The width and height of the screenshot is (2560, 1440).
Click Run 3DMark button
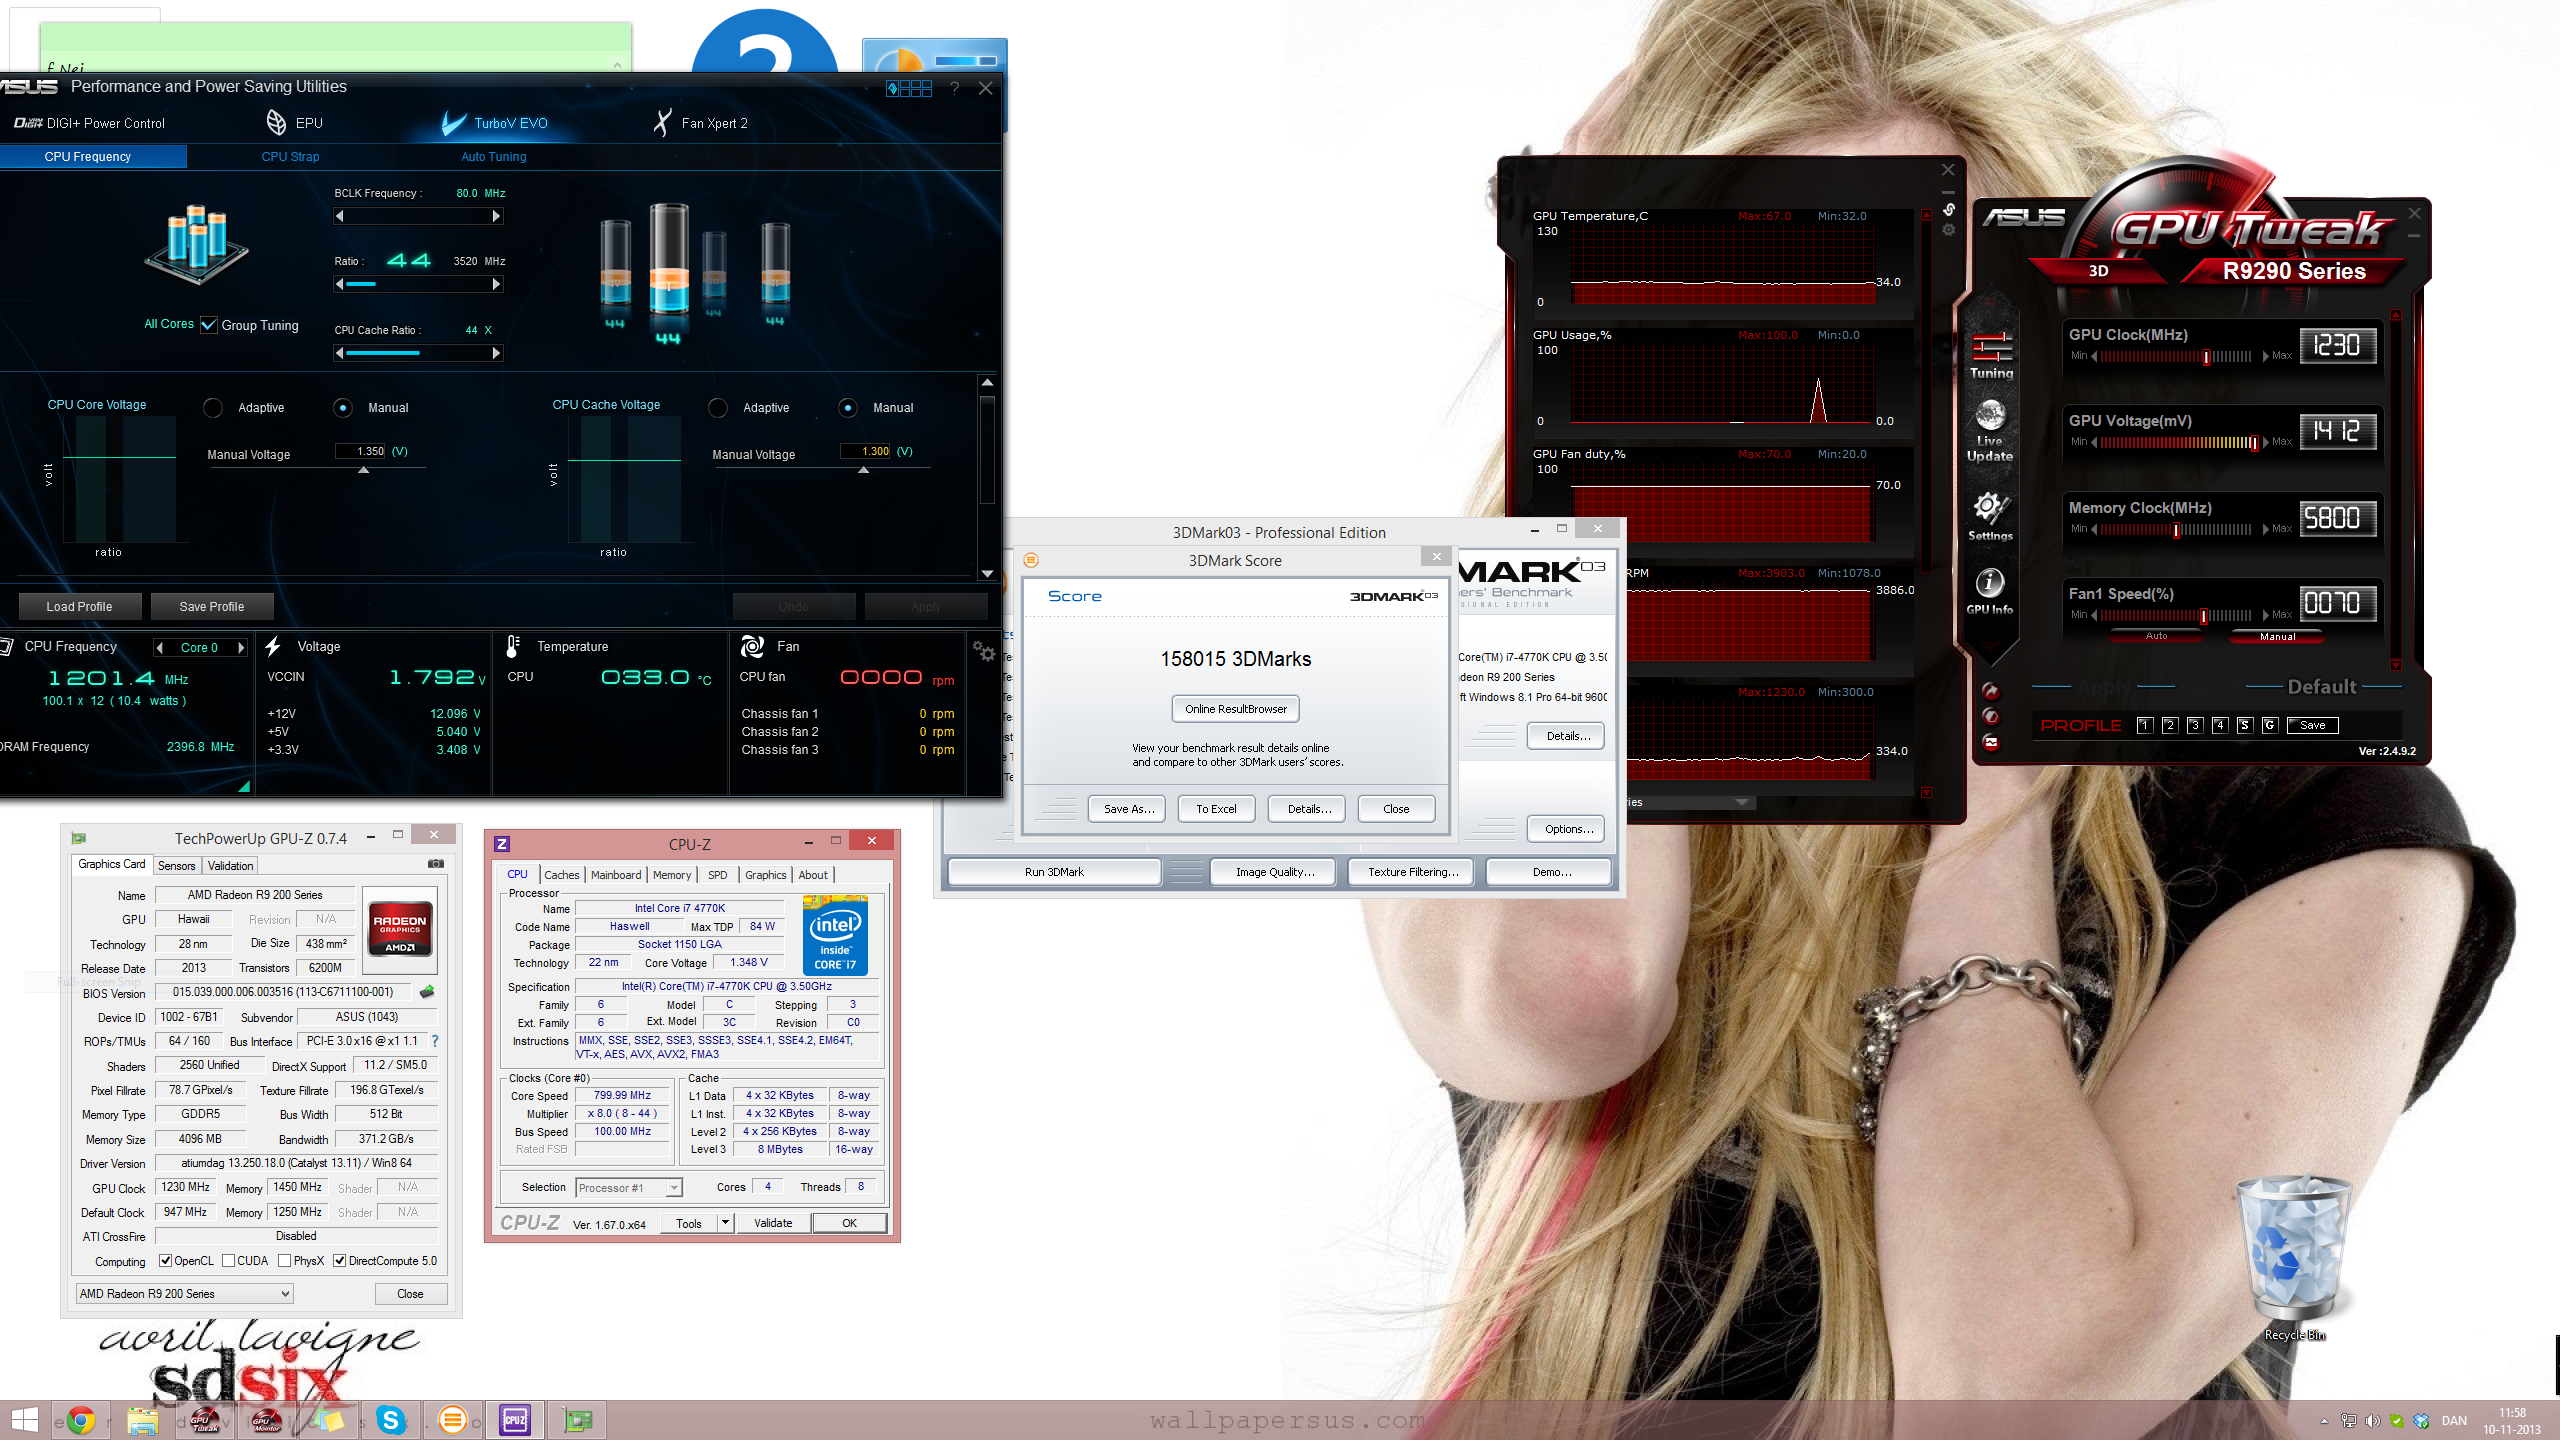coord(1054,872)
